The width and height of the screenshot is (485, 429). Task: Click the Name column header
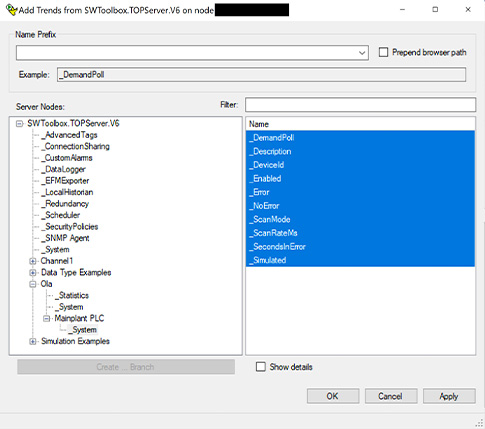click(x=360, y=124)
